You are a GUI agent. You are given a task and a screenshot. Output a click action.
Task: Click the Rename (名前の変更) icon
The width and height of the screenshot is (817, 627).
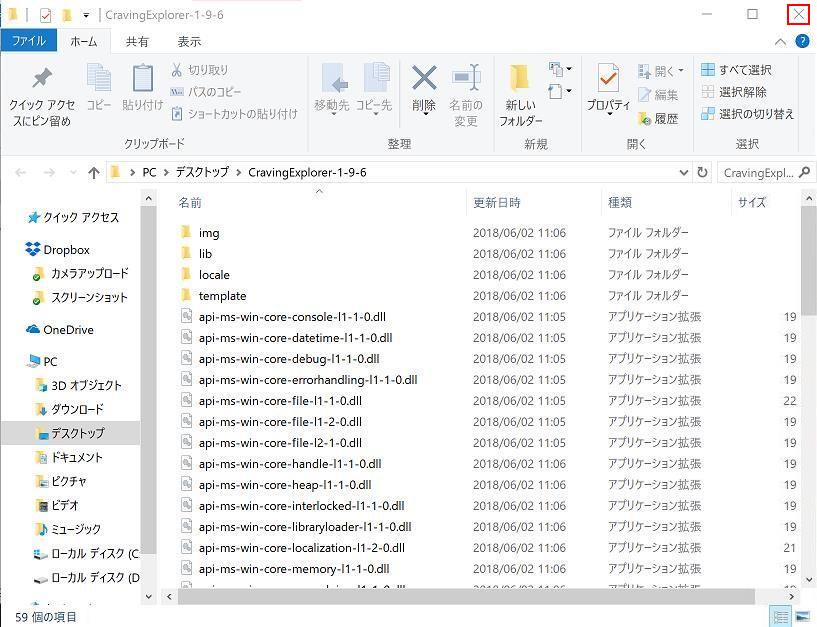(x=466, y=95)
